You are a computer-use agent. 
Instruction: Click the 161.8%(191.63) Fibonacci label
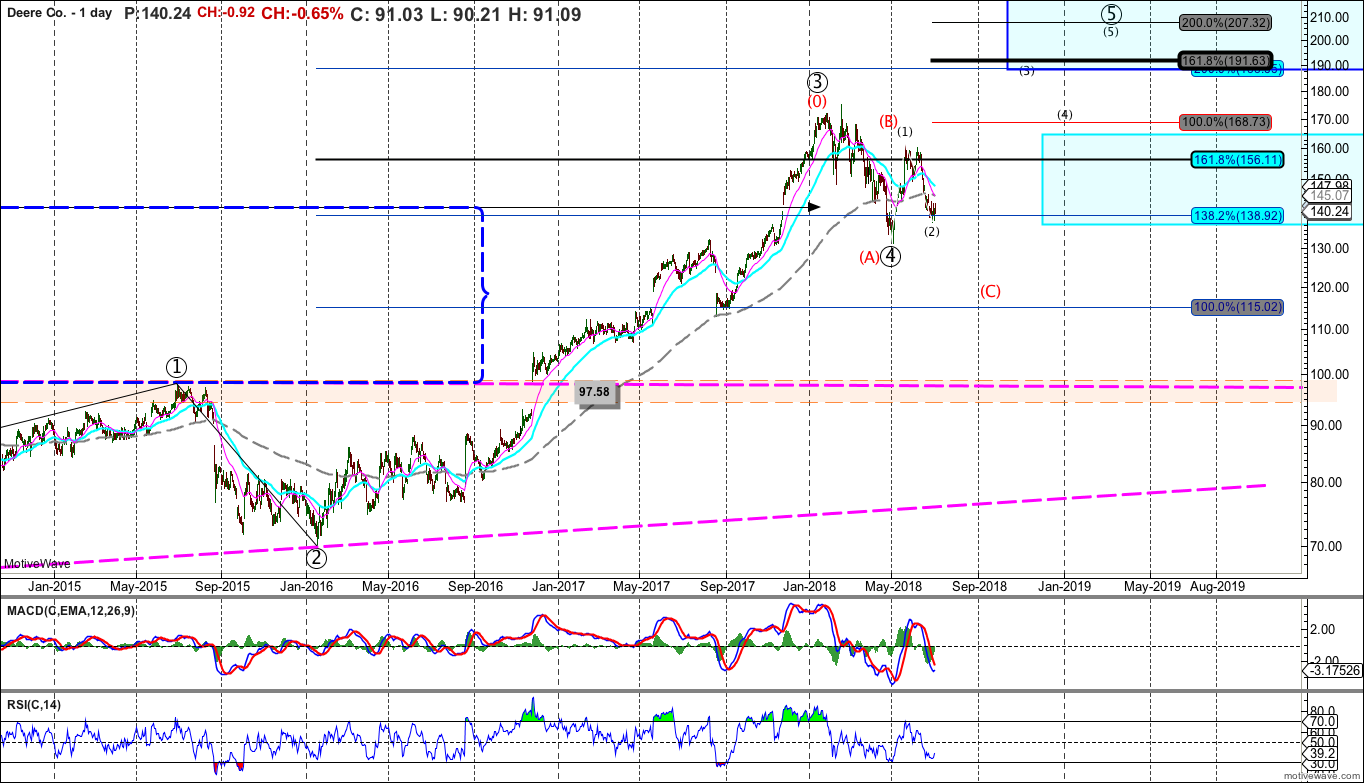[x=1225, y=60]
